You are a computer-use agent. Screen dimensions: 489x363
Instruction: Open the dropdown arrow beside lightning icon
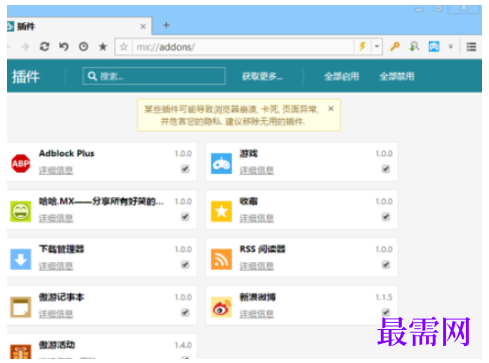(377, 46)
